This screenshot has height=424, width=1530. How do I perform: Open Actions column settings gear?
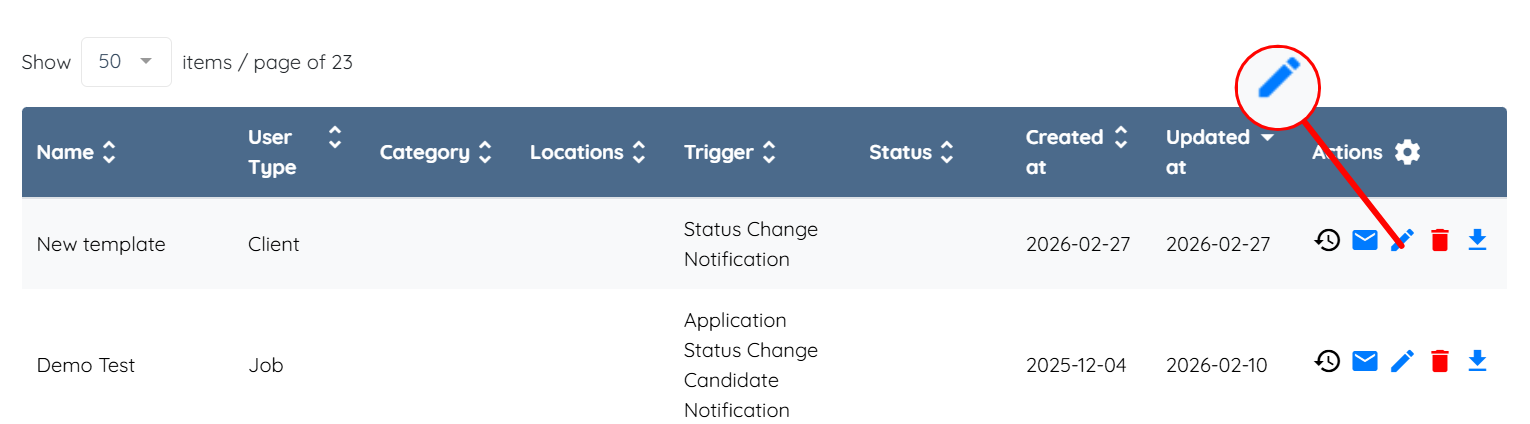(1407, 152)
